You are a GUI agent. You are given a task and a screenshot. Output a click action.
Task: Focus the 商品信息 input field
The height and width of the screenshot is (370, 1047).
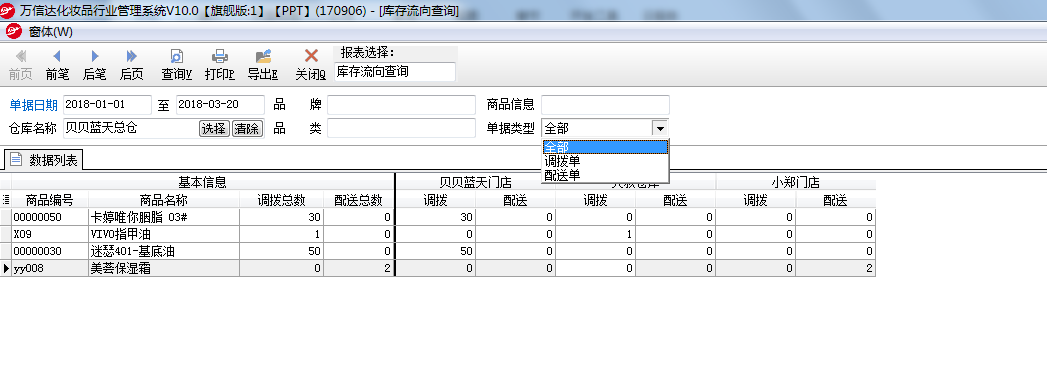tap(605, 105)
